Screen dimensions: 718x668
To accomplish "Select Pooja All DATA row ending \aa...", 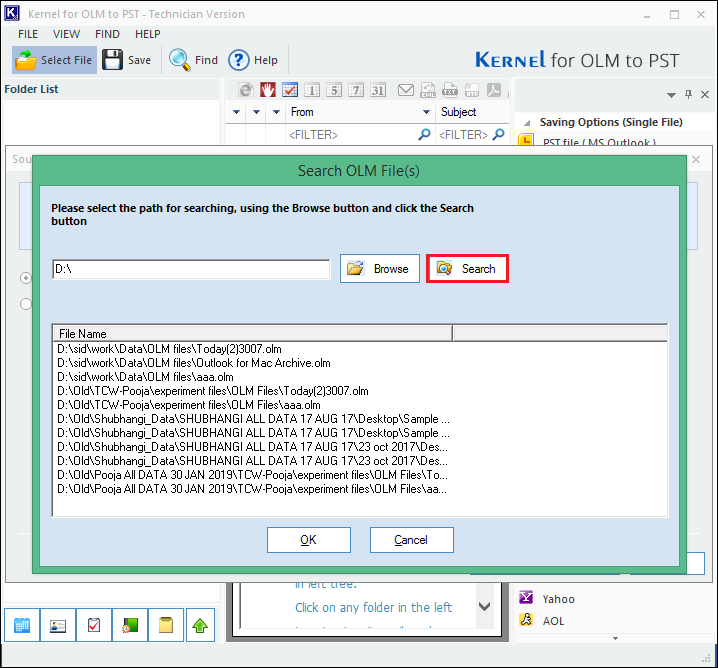I will point(252,489).
